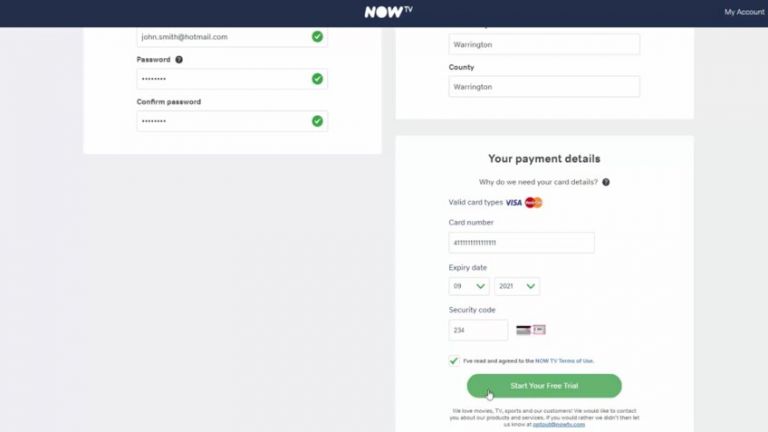Open the expiry year dropdown
Viewport: 768px width, 432px height.
click(517, 286)
